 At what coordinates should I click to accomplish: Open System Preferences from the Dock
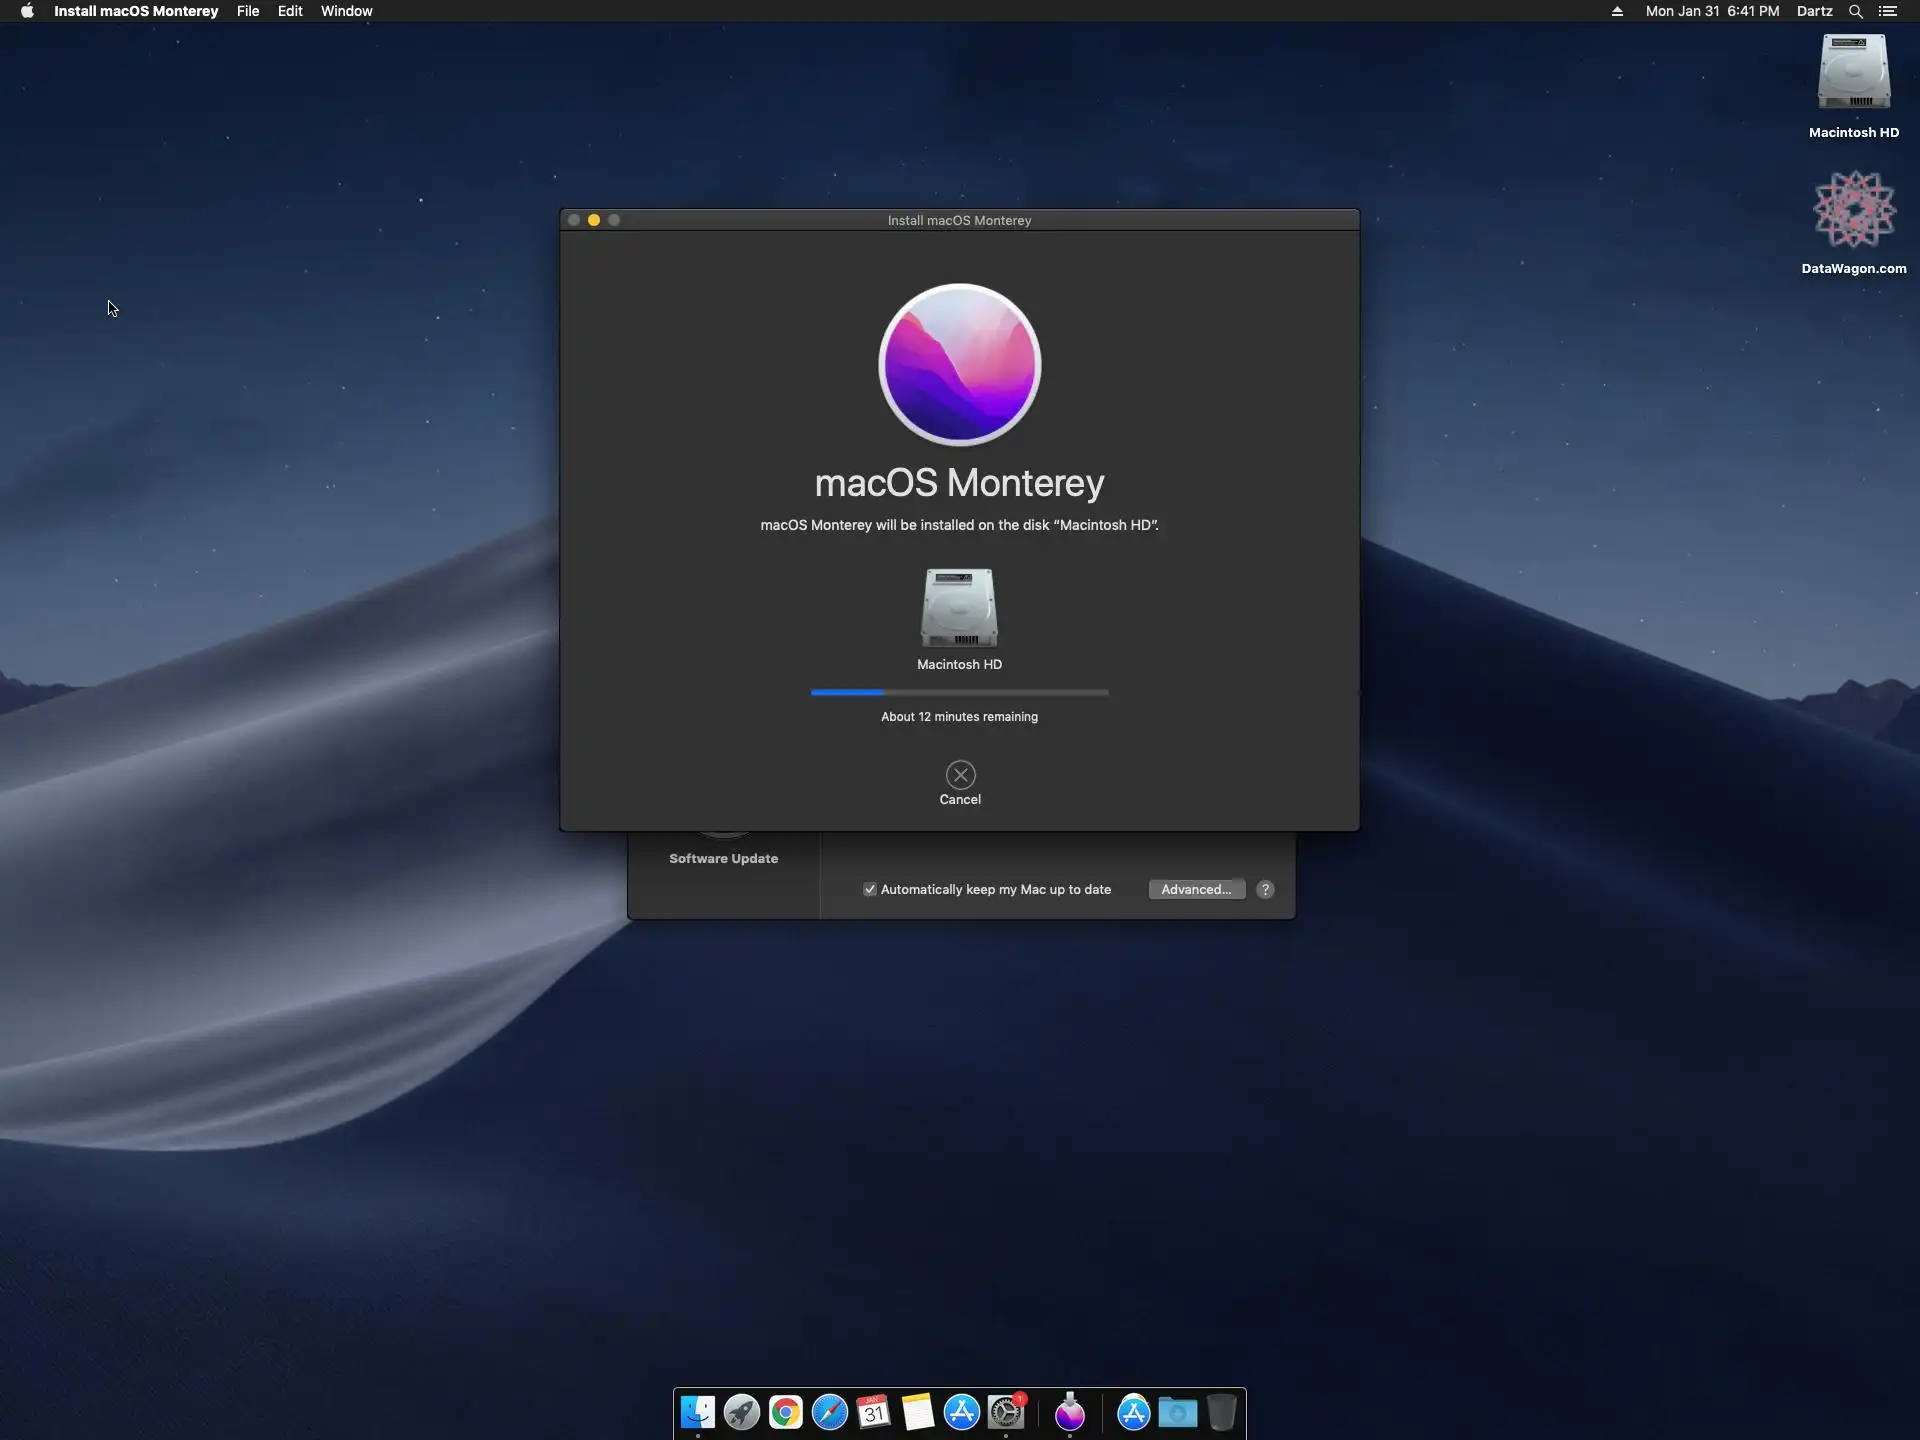coord(1006,1412)
